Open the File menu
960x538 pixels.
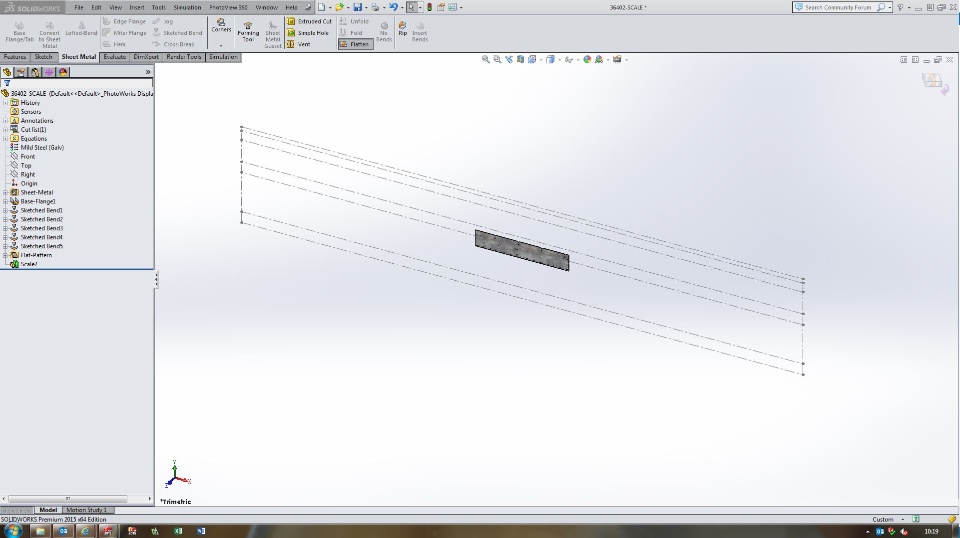[79, 7]
